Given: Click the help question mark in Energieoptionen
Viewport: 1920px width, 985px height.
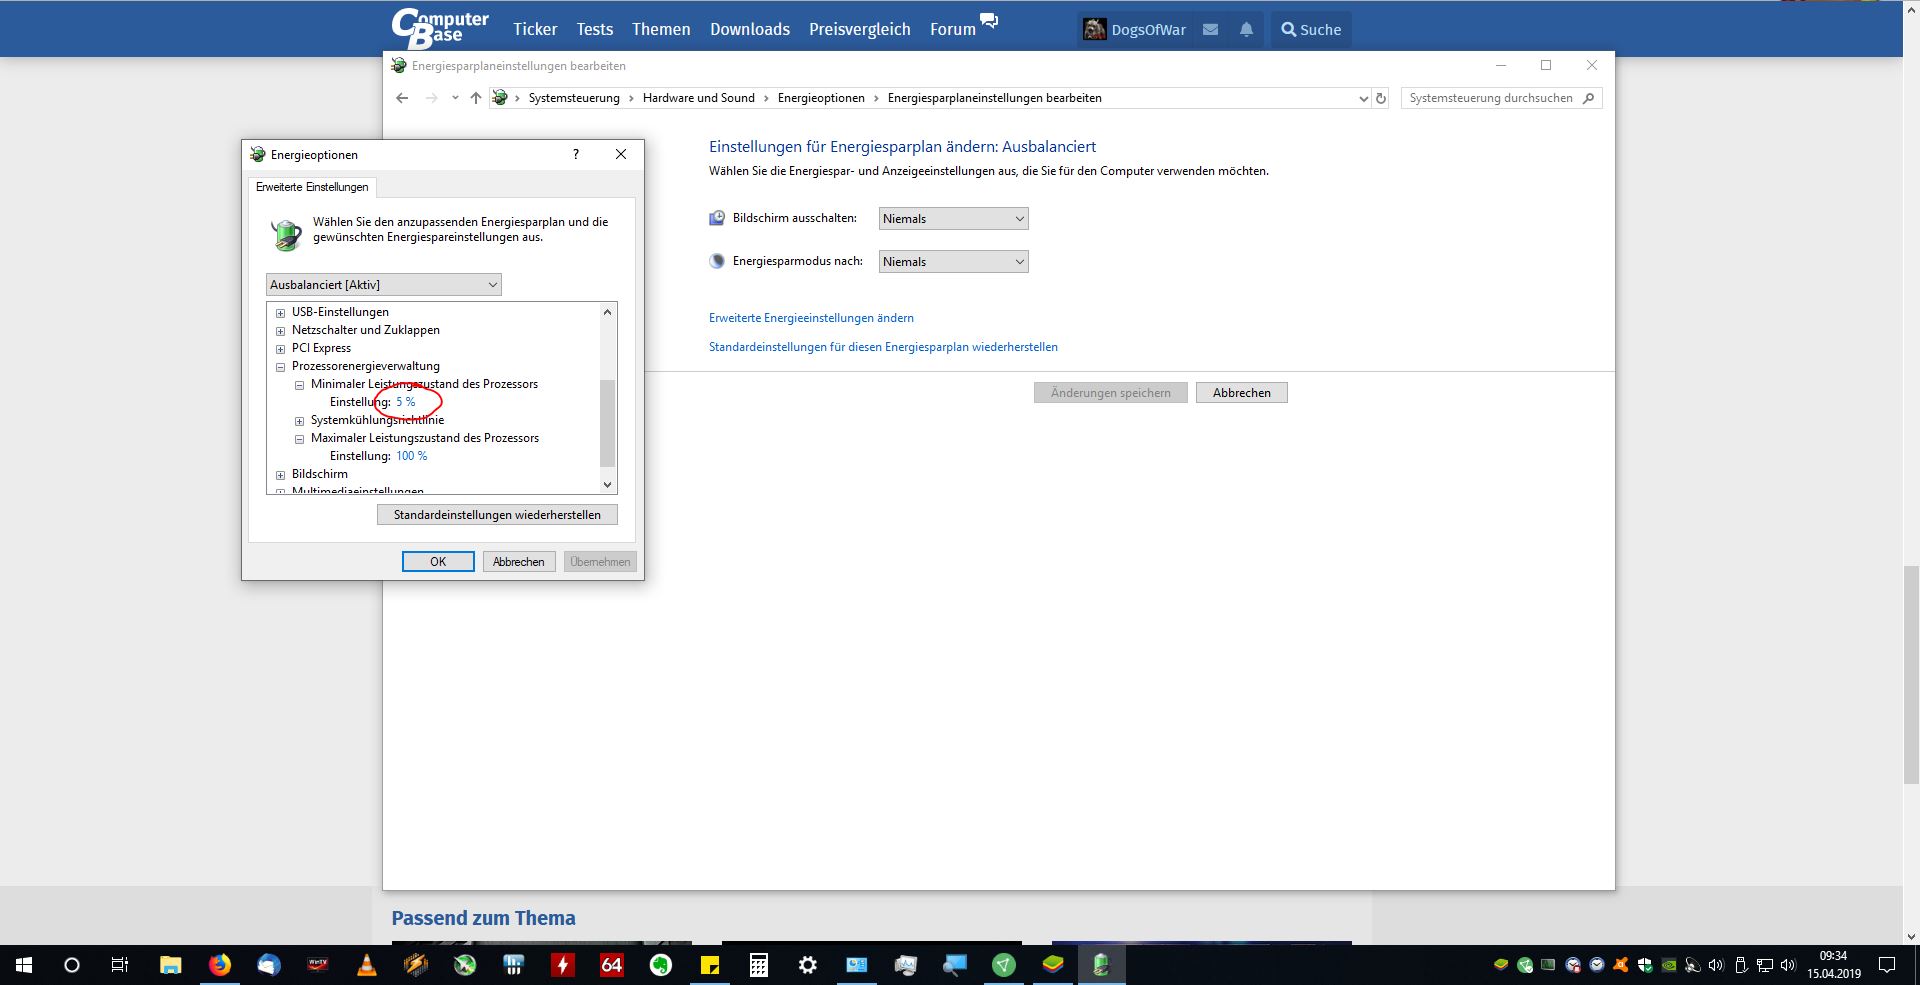Looking at the screenshot, I should pyautogui.click(x=576, y=154).
